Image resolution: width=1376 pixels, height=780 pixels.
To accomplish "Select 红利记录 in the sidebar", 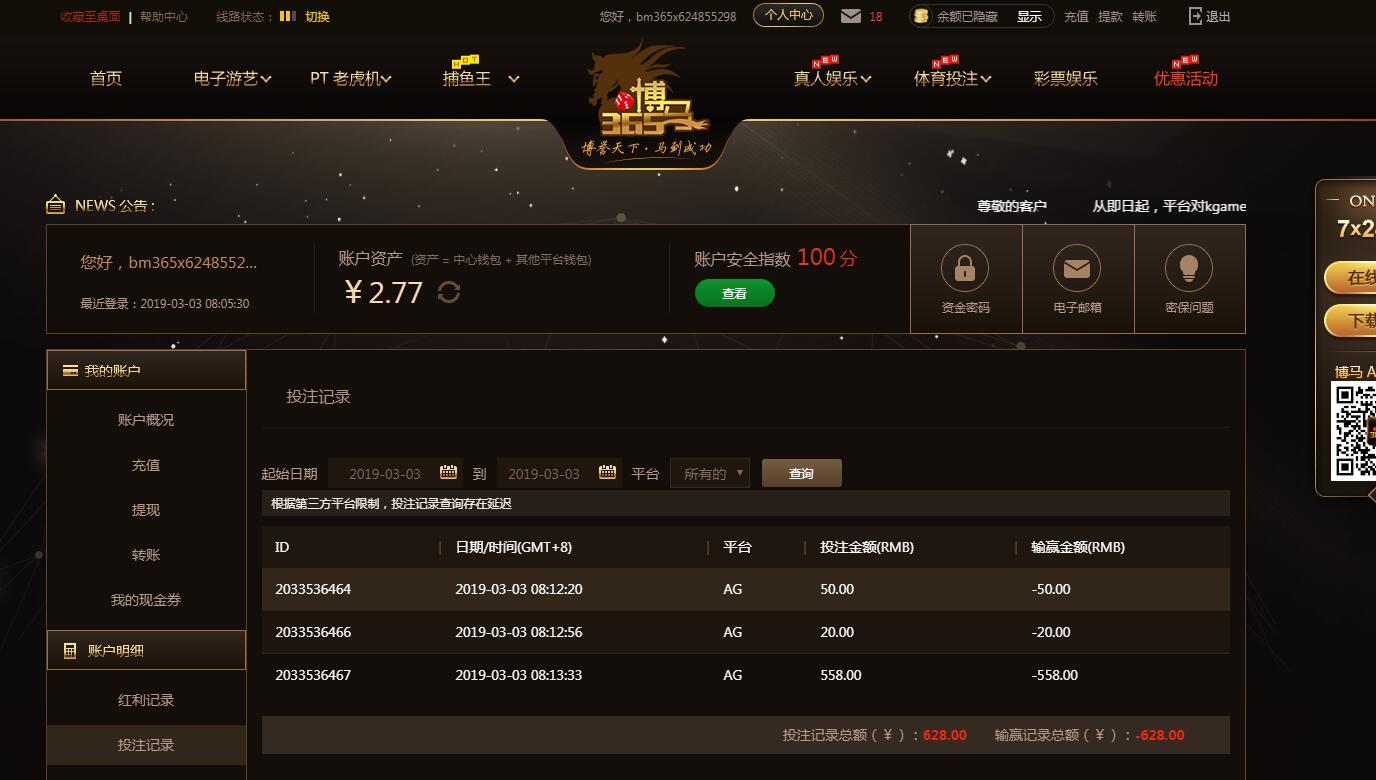I will tap(146, 700).
